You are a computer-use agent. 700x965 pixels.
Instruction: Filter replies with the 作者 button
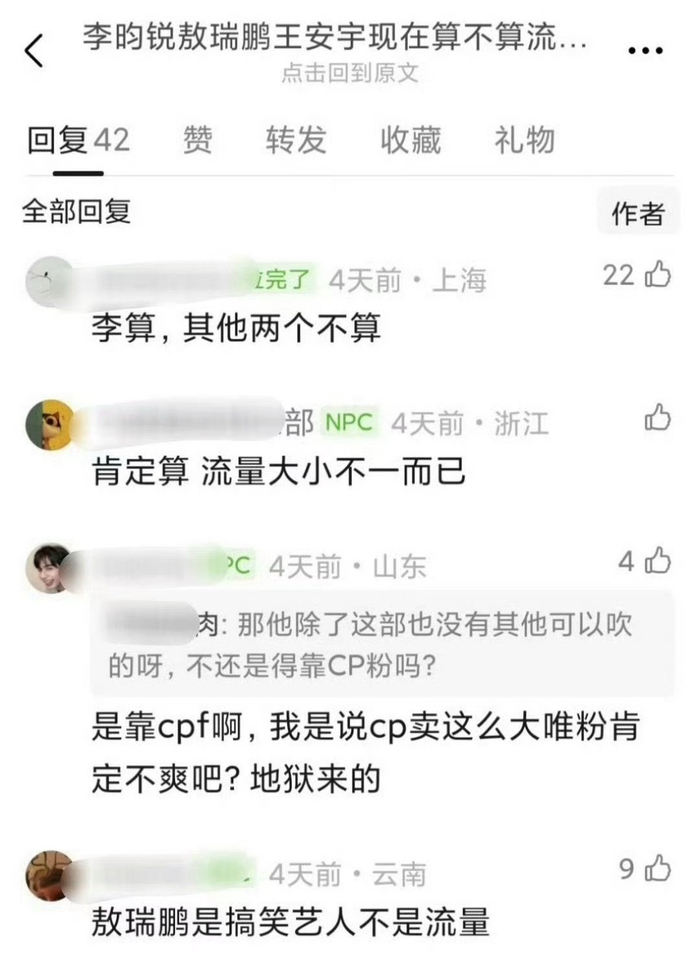[638, 214]
